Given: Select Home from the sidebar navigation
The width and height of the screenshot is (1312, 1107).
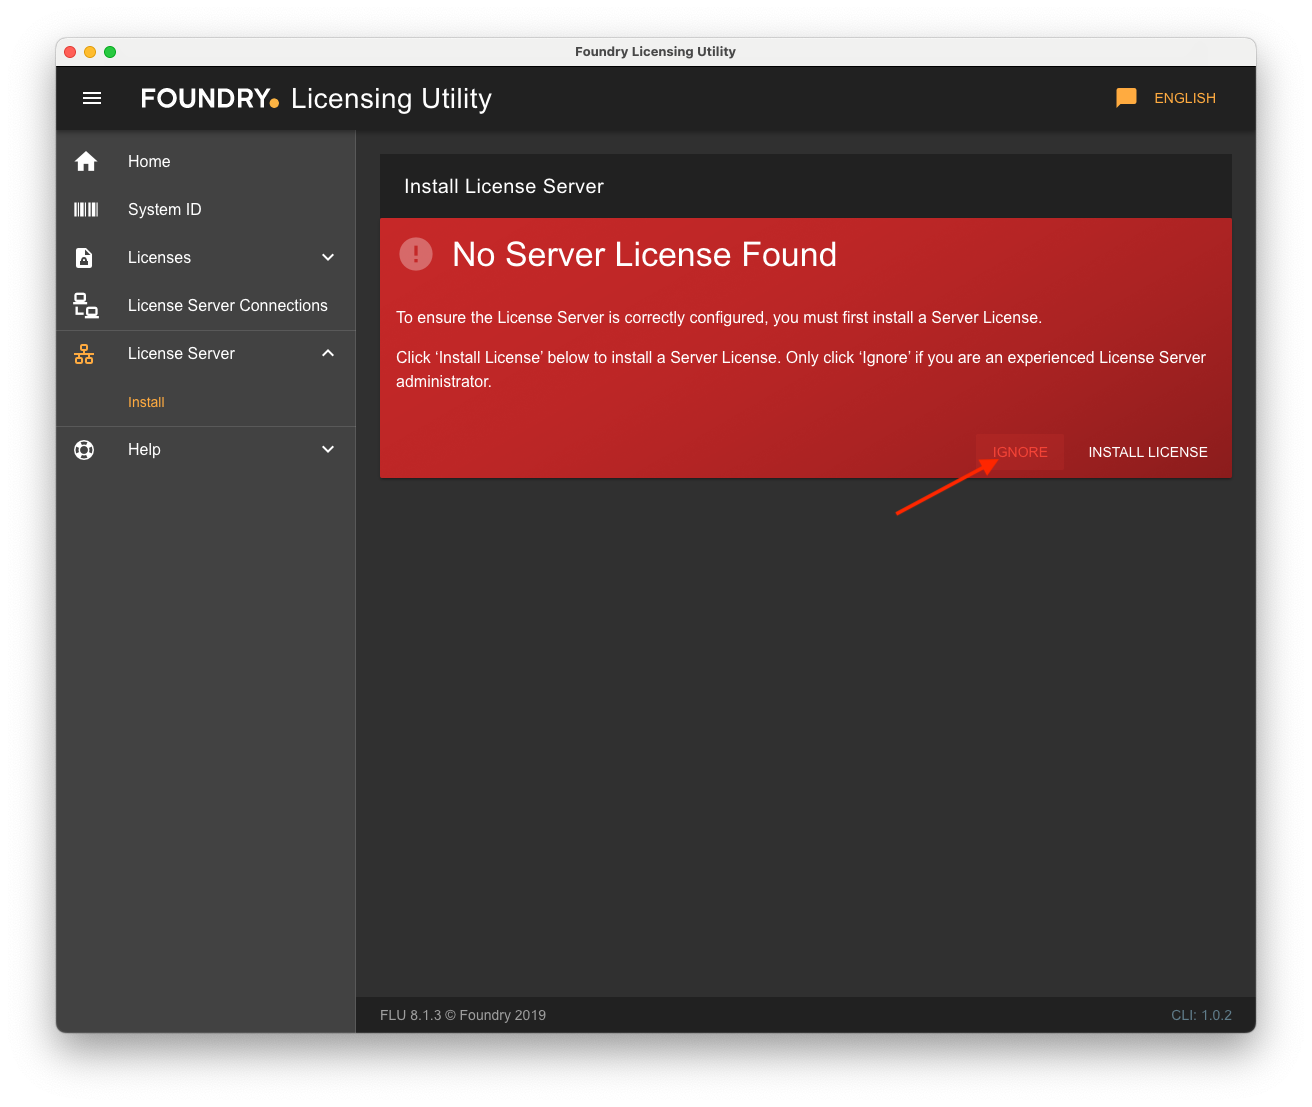Looking at the screenshot, I should (x=148, y=161).
